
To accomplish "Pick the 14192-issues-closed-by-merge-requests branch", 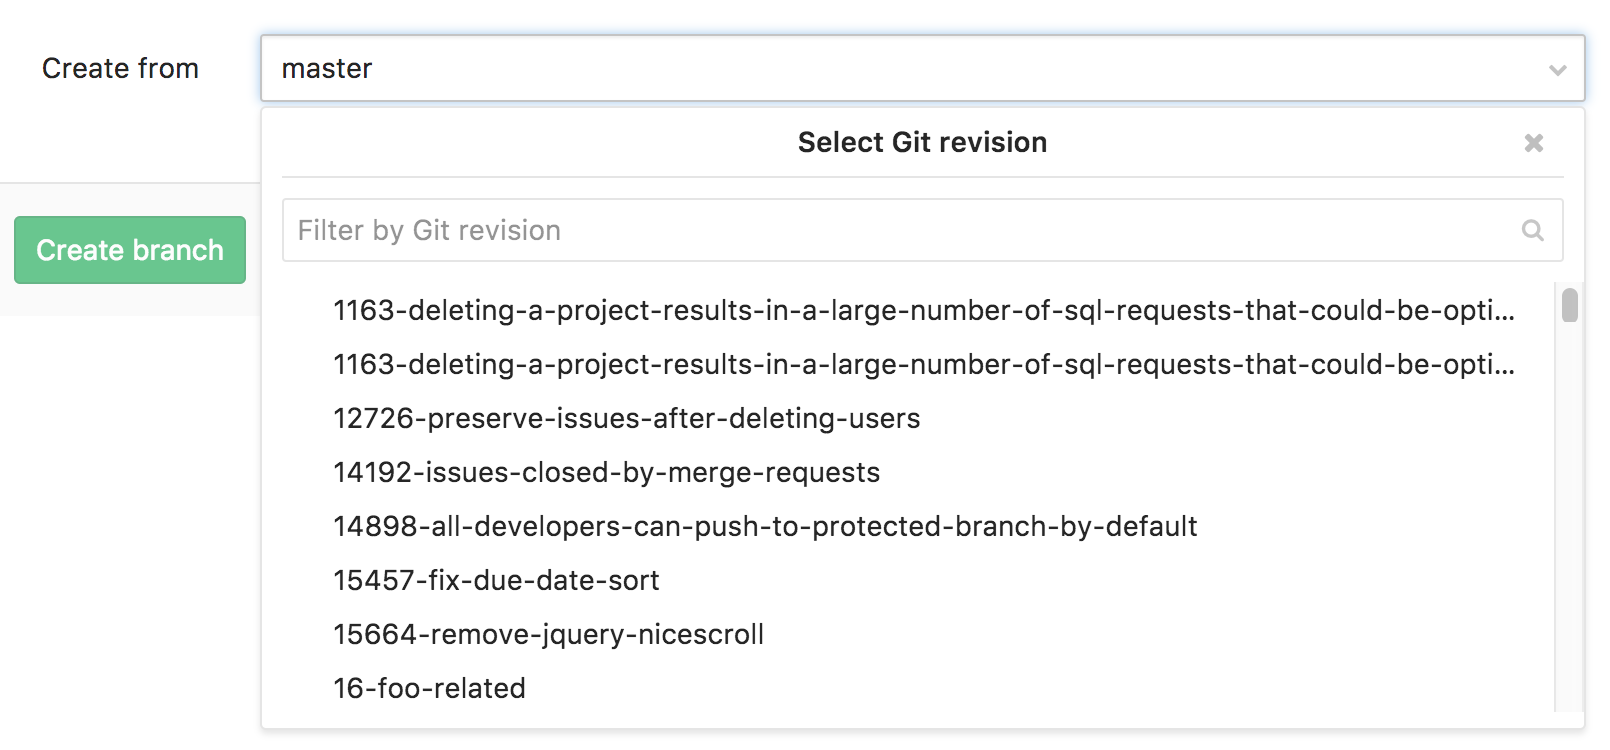I will 606,473.
